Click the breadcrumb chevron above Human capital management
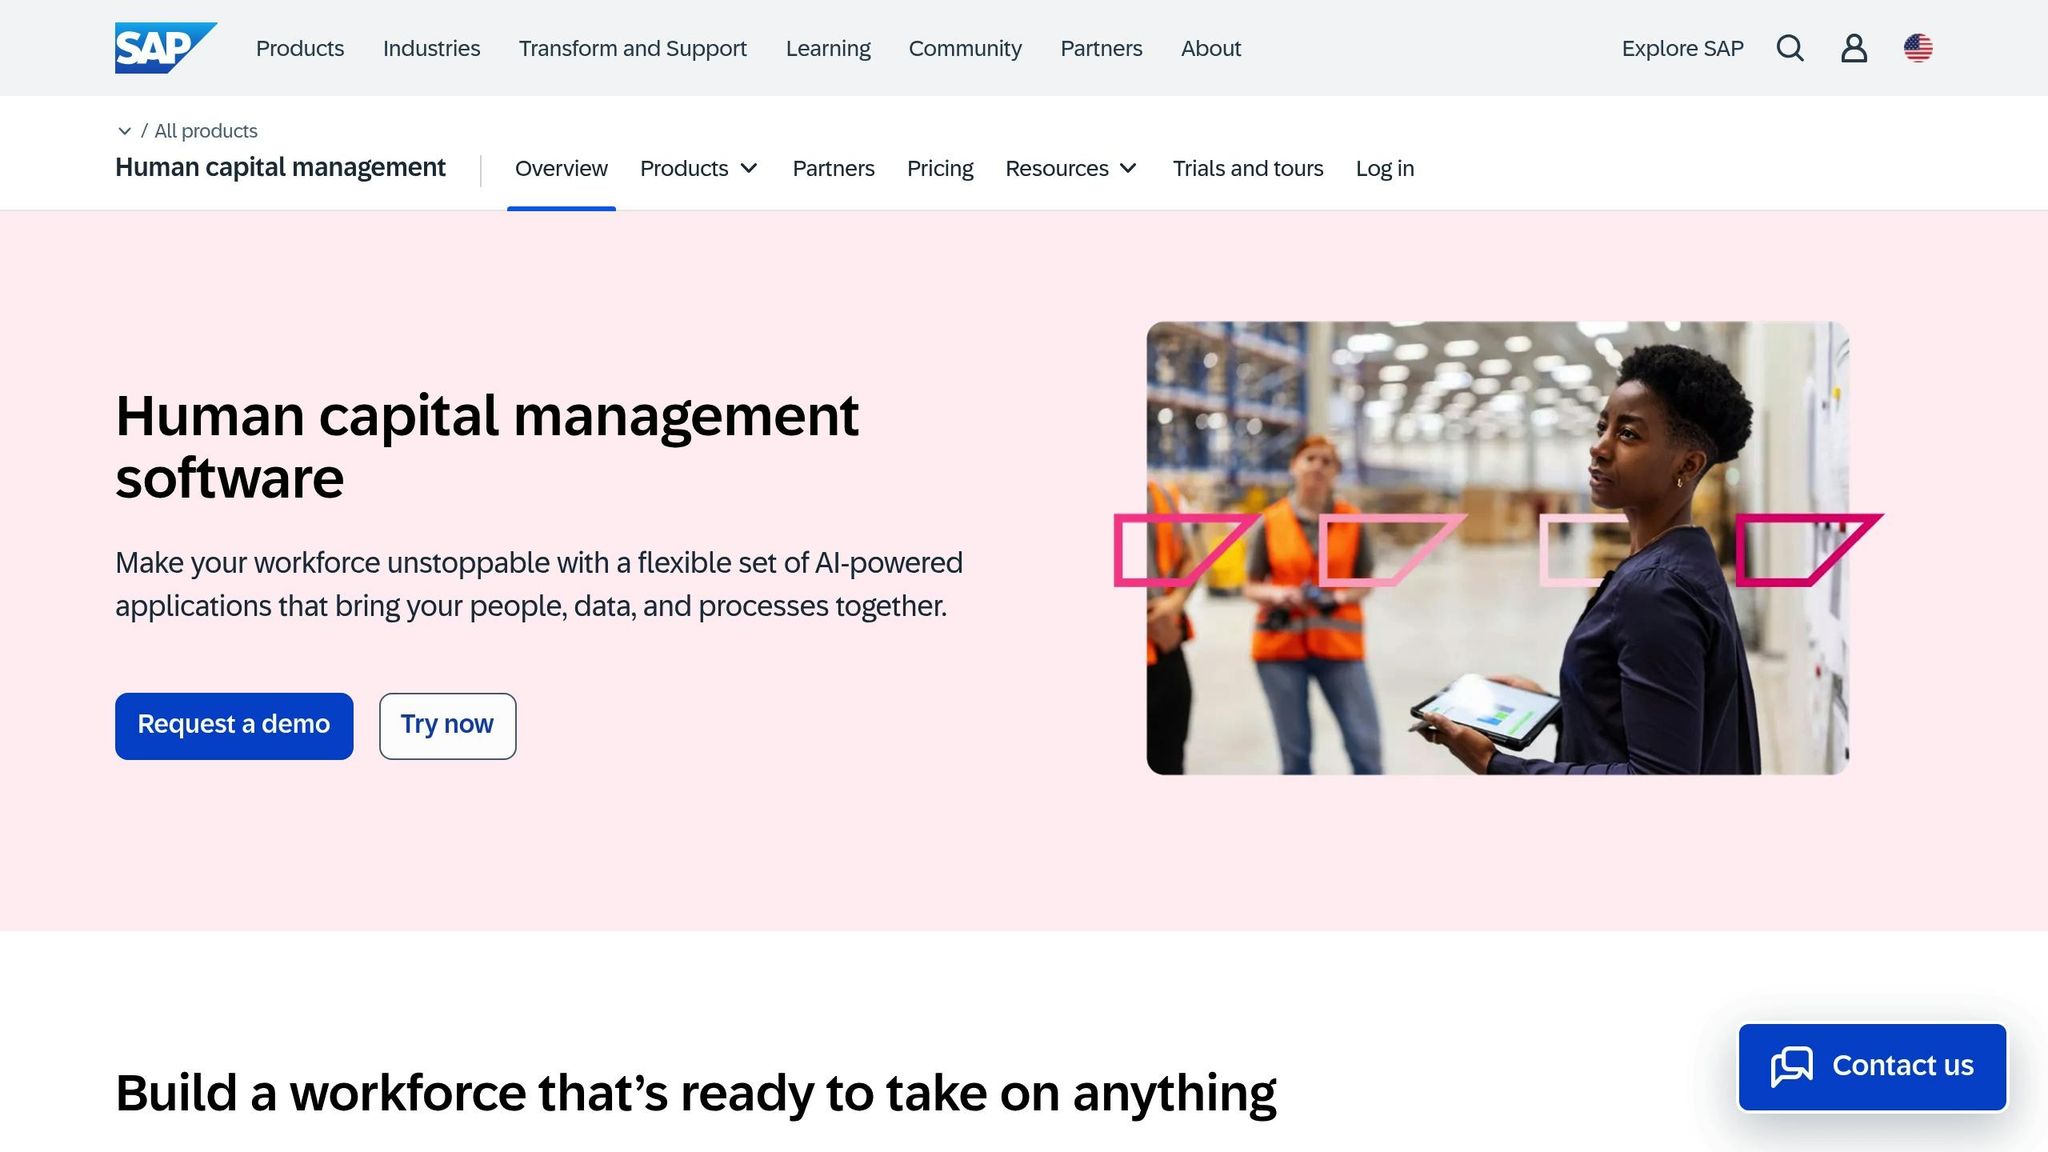The image size is (2048, 1152). [x=125, y=131]
